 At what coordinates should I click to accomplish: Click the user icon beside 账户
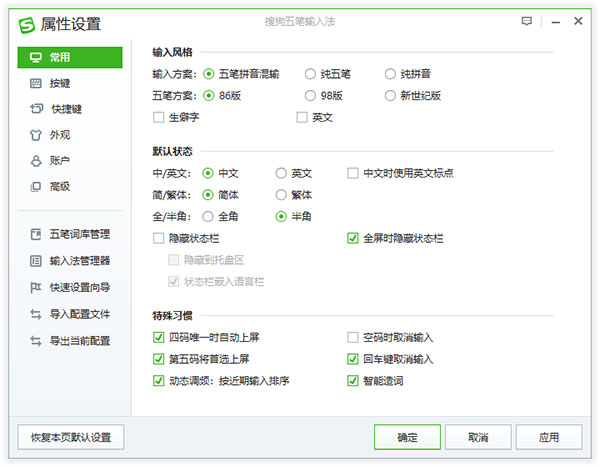click(36, 160)
